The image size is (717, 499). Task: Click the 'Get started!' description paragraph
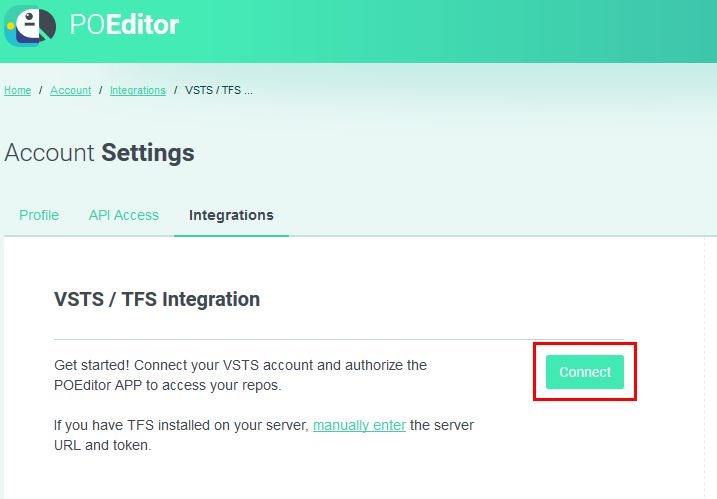click(241, 375)
